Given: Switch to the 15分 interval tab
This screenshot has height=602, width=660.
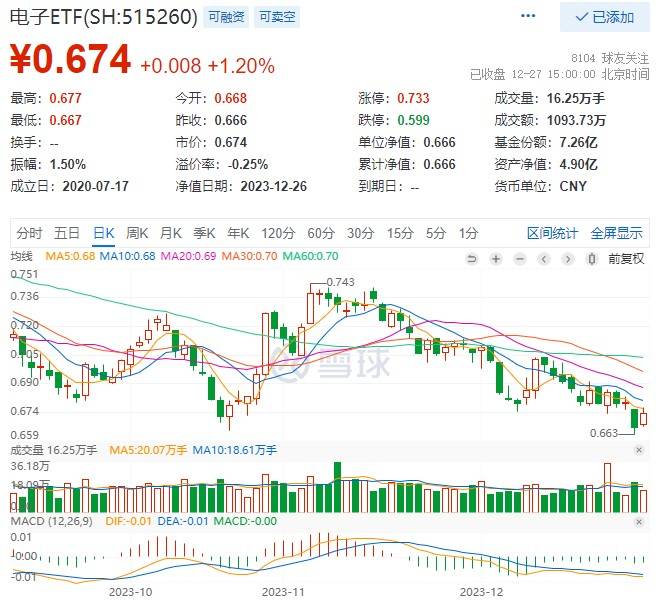Looking at the screenshot, I should 400,233.
